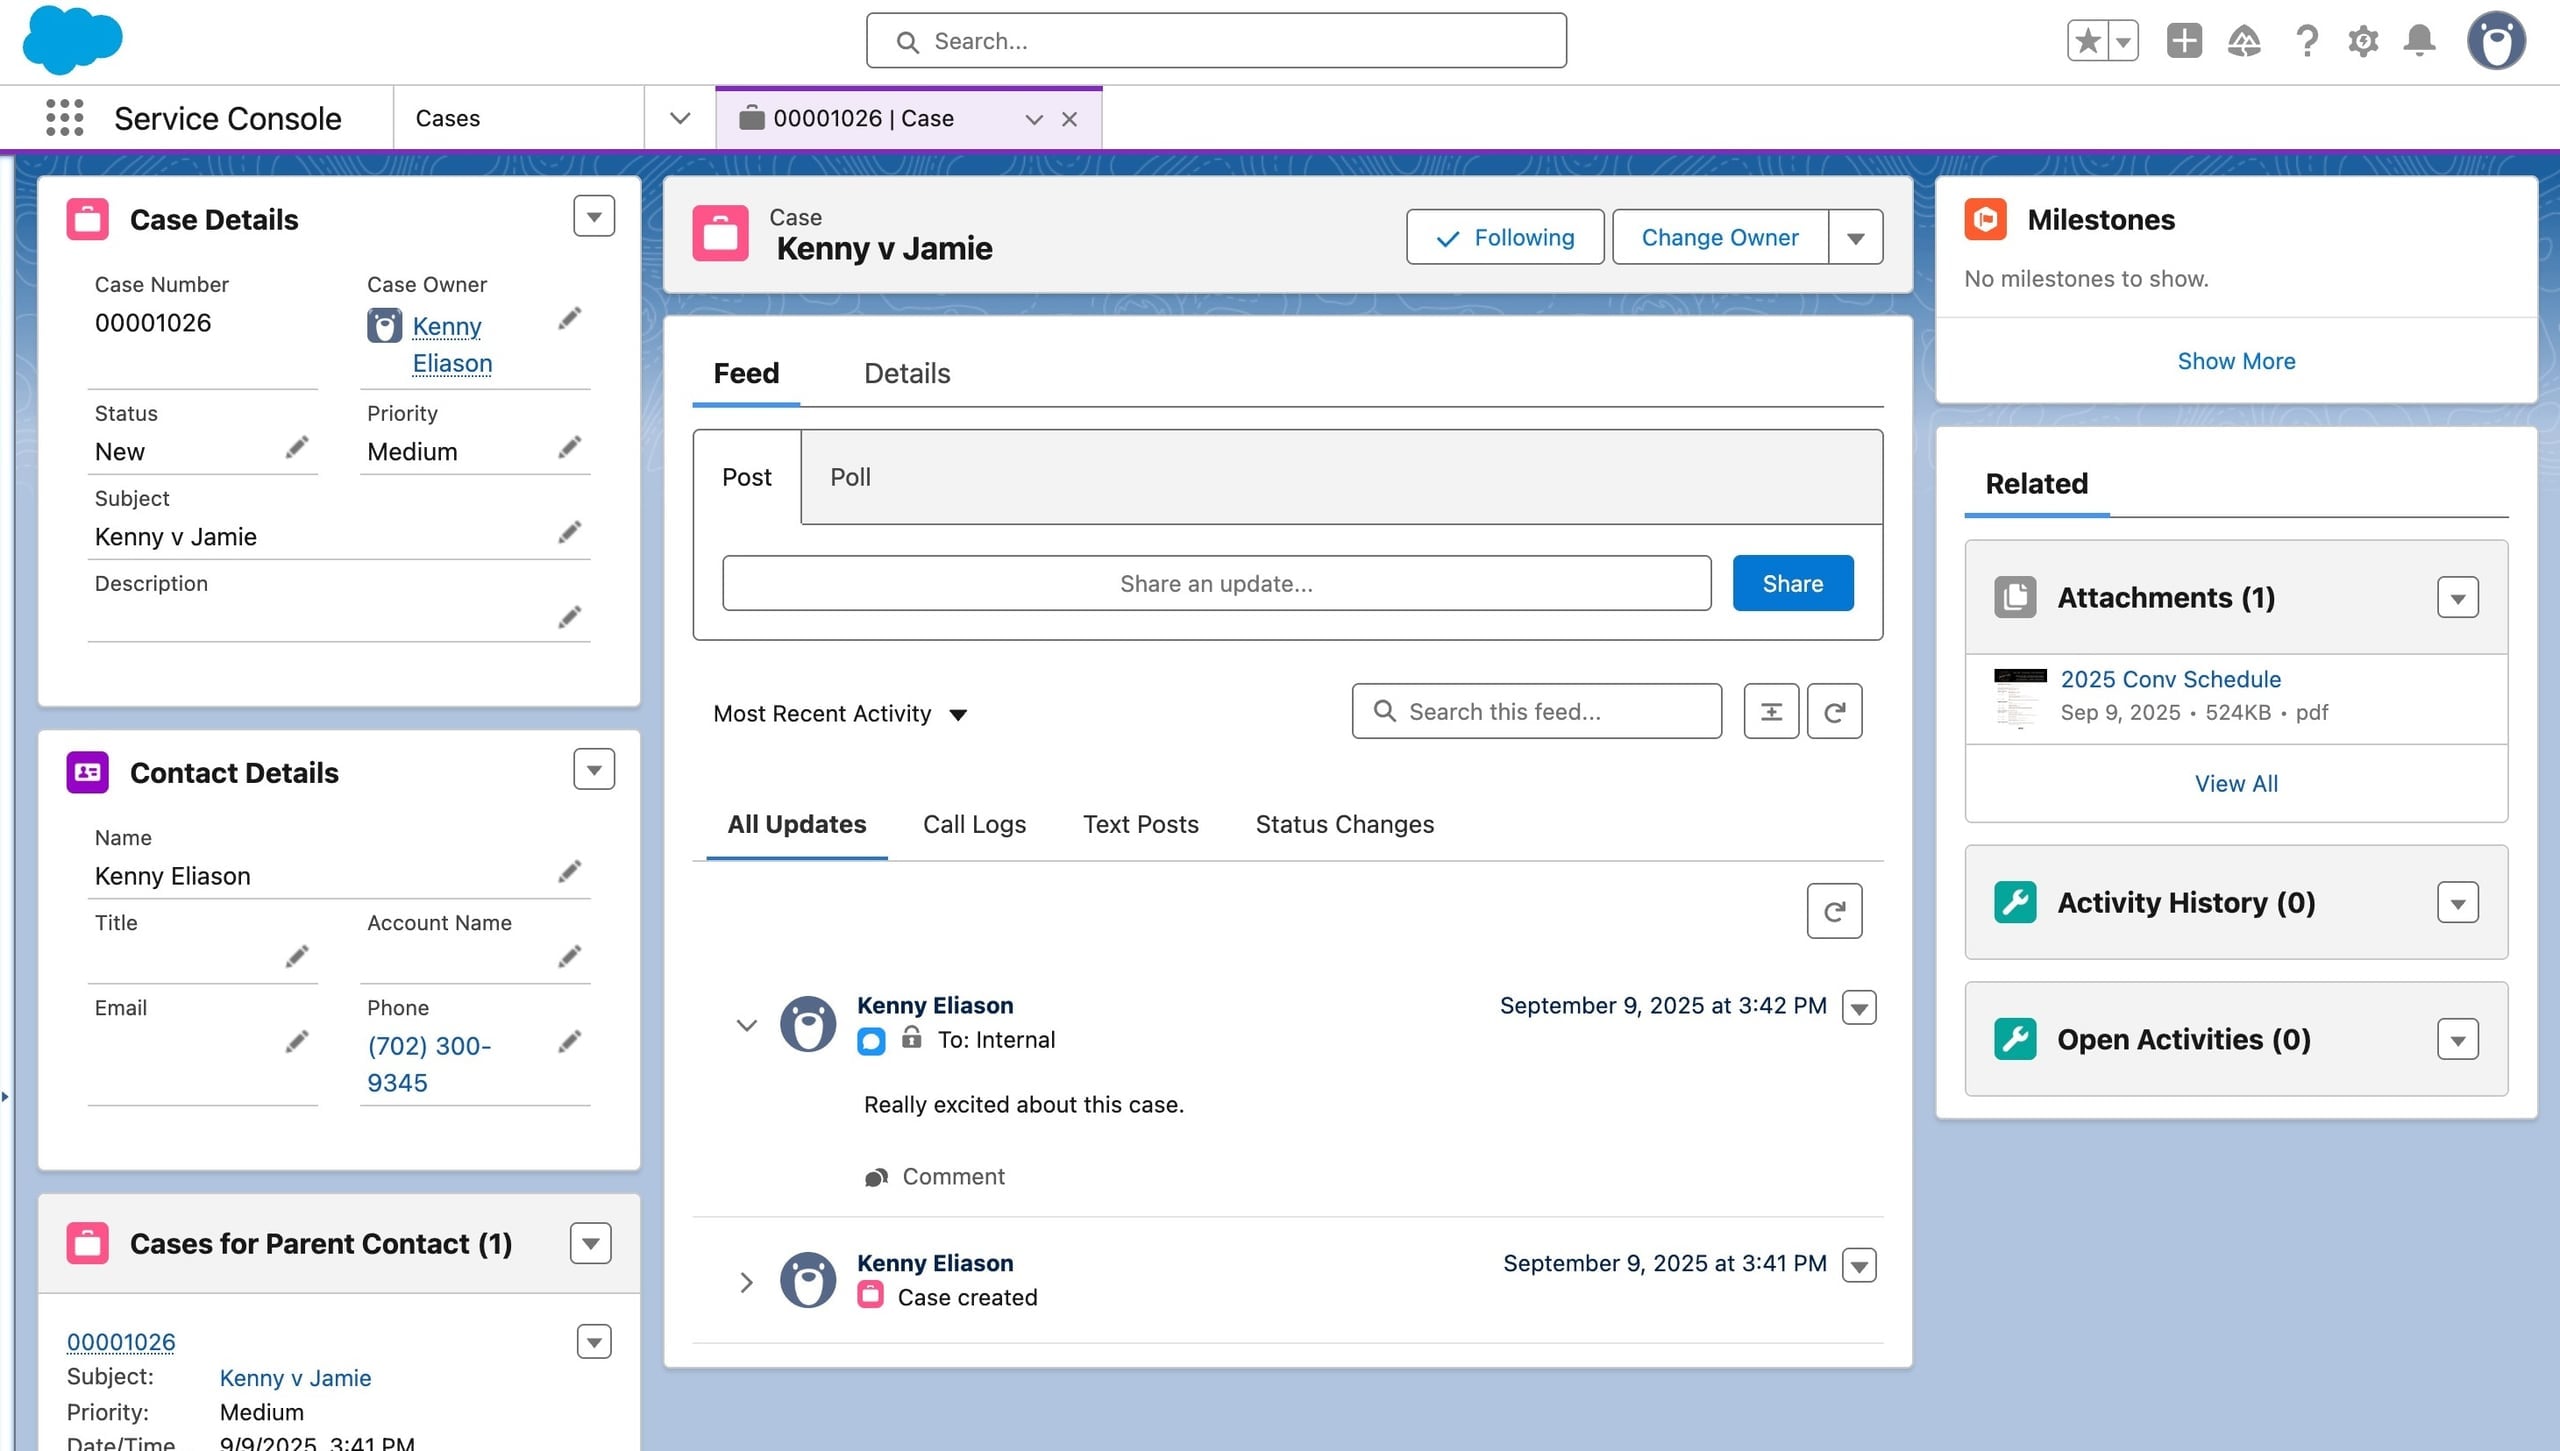This screenshot has width=2560, height=1451.
Task: Open the notifications bell
Action: [2419, 41]
